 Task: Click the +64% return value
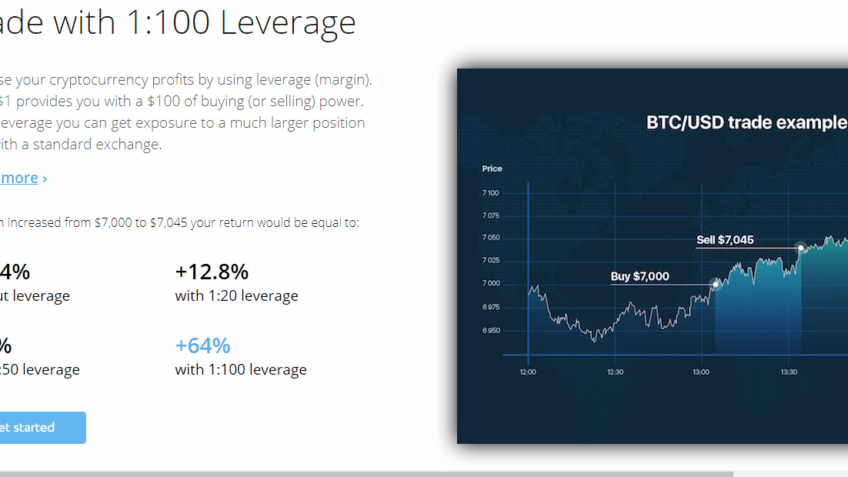(202, 345)
